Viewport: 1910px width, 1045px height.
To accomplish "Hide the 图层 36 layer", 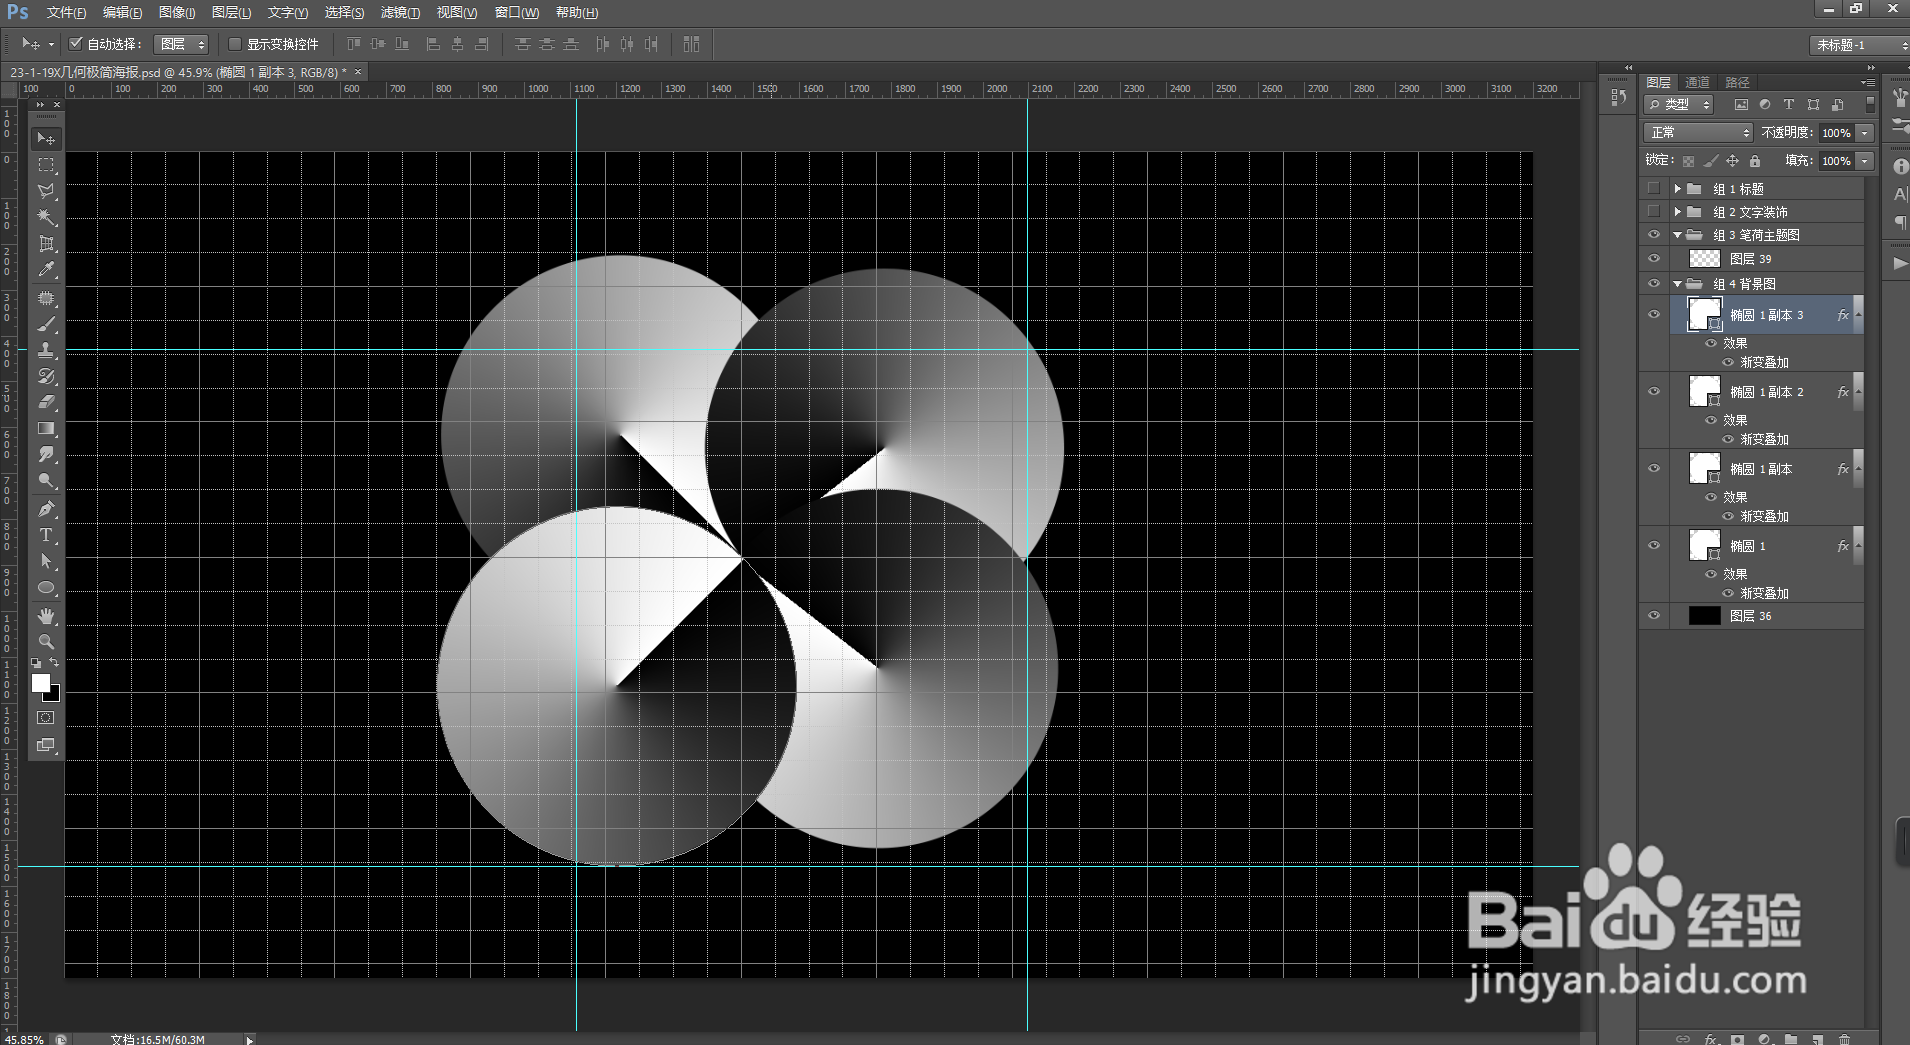I will (x=1654, y=615).
